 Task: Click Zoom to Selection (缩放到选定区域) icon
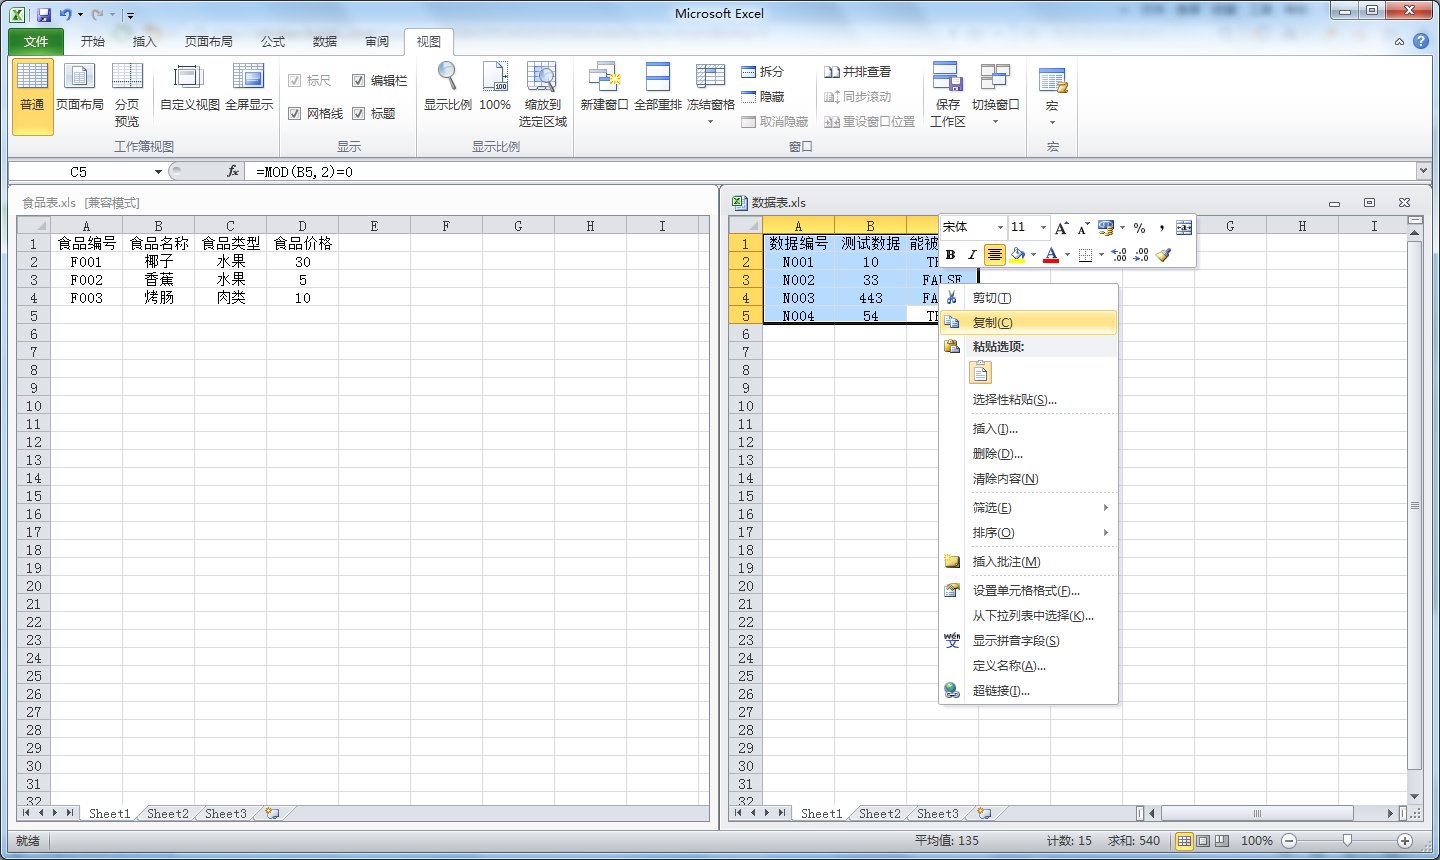click(542, 80)
